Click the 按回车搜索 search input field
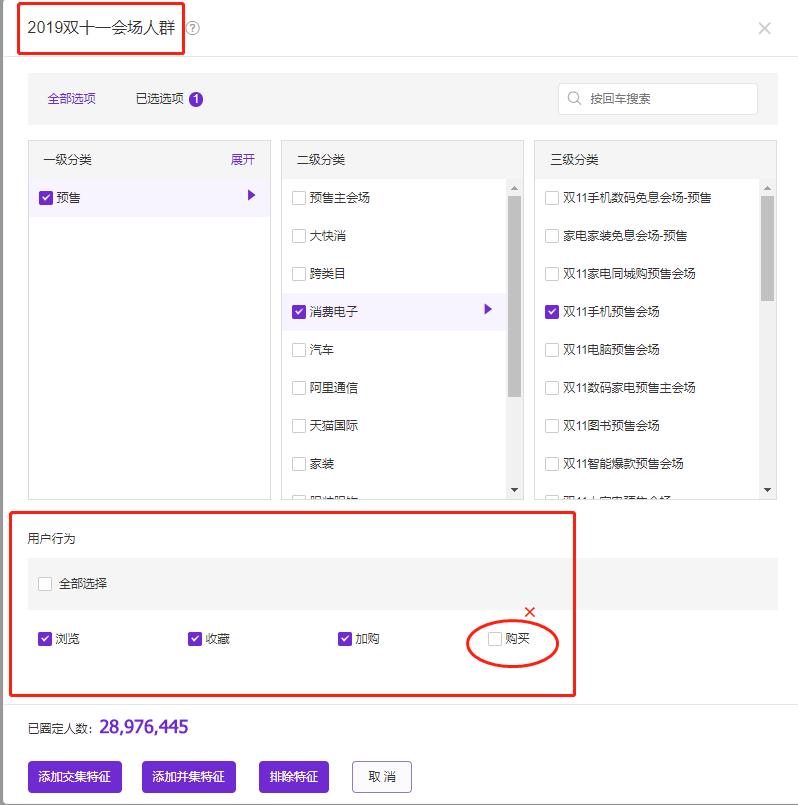Viewport: 798px width, 805px height. click(666, 99)
